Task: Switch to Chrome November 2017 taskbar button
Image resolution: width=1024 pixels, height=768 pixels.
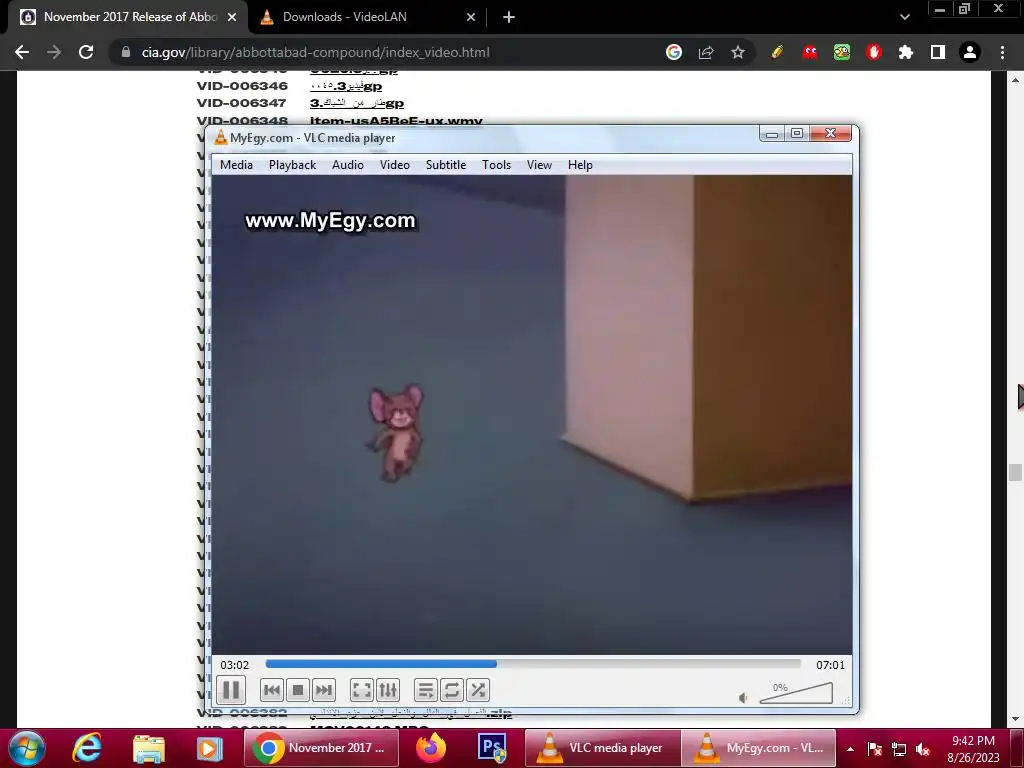Action: (321, 748)
